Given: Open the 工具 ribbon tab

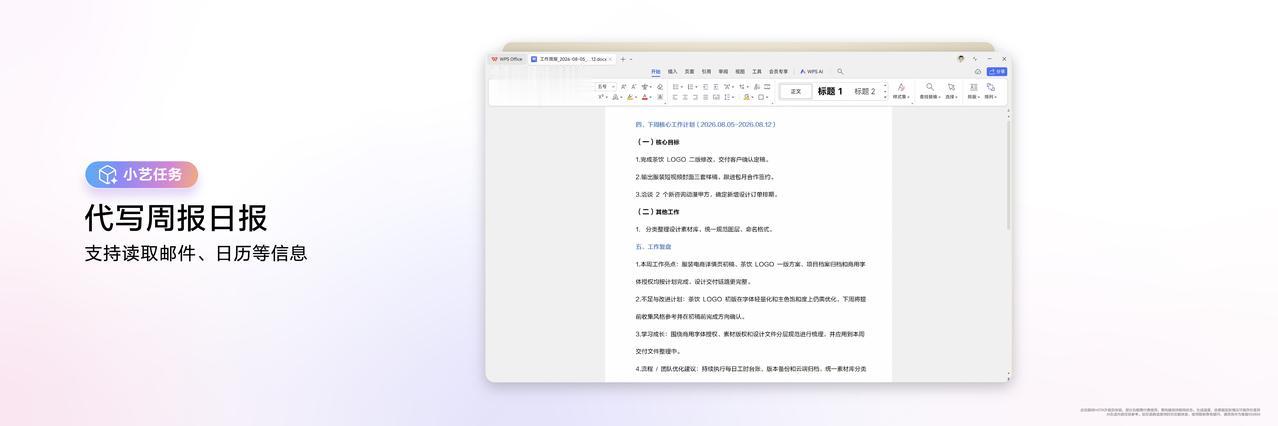Looking at the screenshot, I should (757, 72).
